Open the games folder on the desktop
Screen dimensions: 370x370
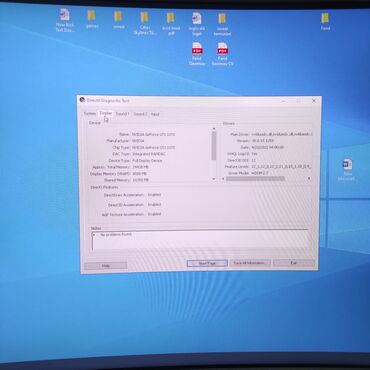tap(91, 19)
